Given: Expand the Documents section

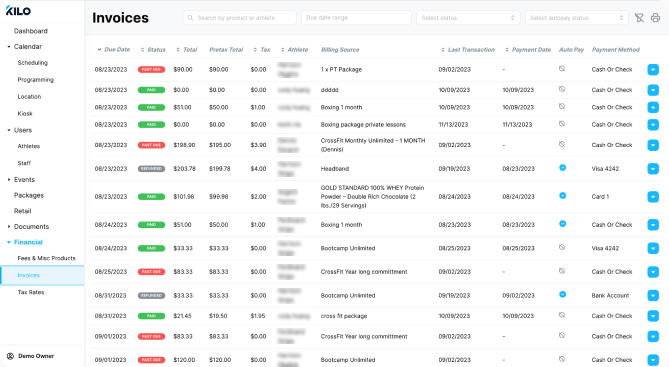Looking at the screenshot, I should 9,227.
